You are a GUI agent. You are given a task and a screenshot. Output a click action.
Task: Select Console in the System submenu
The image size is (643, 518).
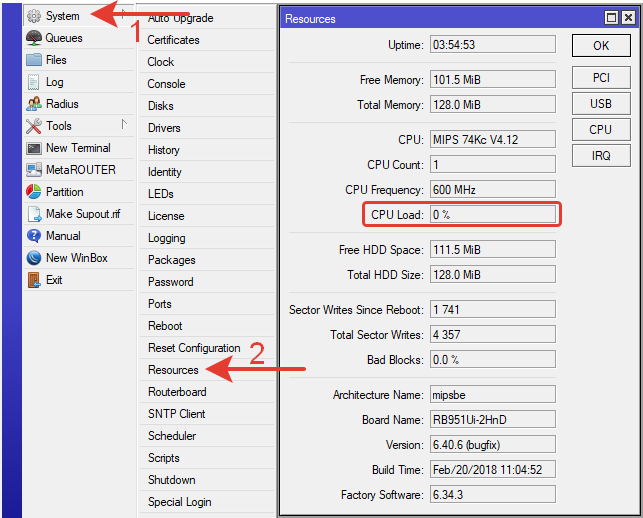click(x=207, y=84)
